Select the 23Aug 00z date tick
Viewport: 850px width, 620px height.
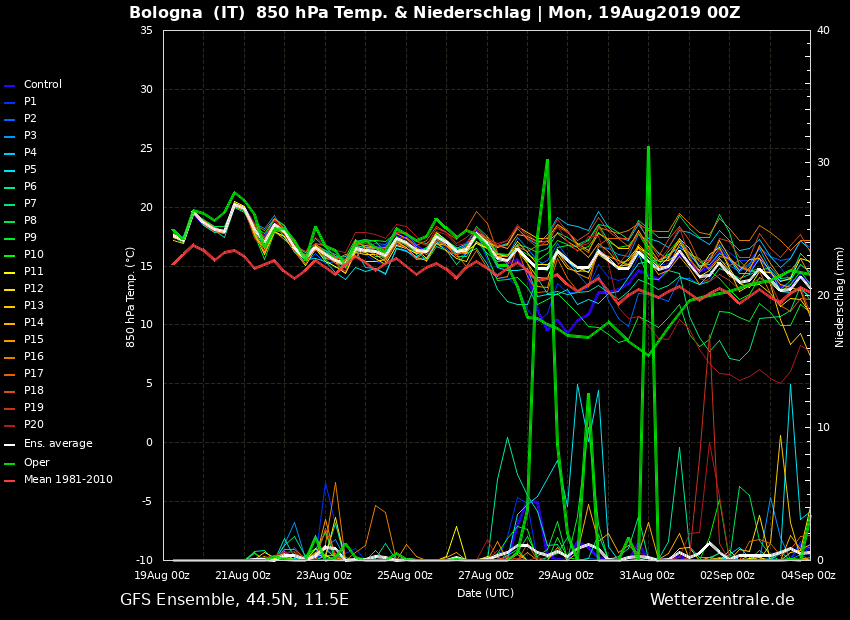coord(324,576)
